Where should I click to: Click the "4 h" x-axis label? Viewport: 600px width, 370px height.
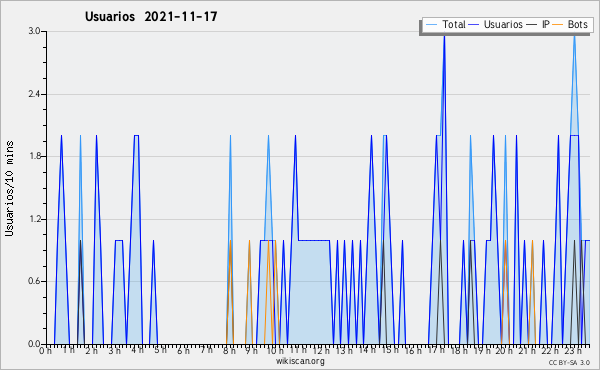137,350
